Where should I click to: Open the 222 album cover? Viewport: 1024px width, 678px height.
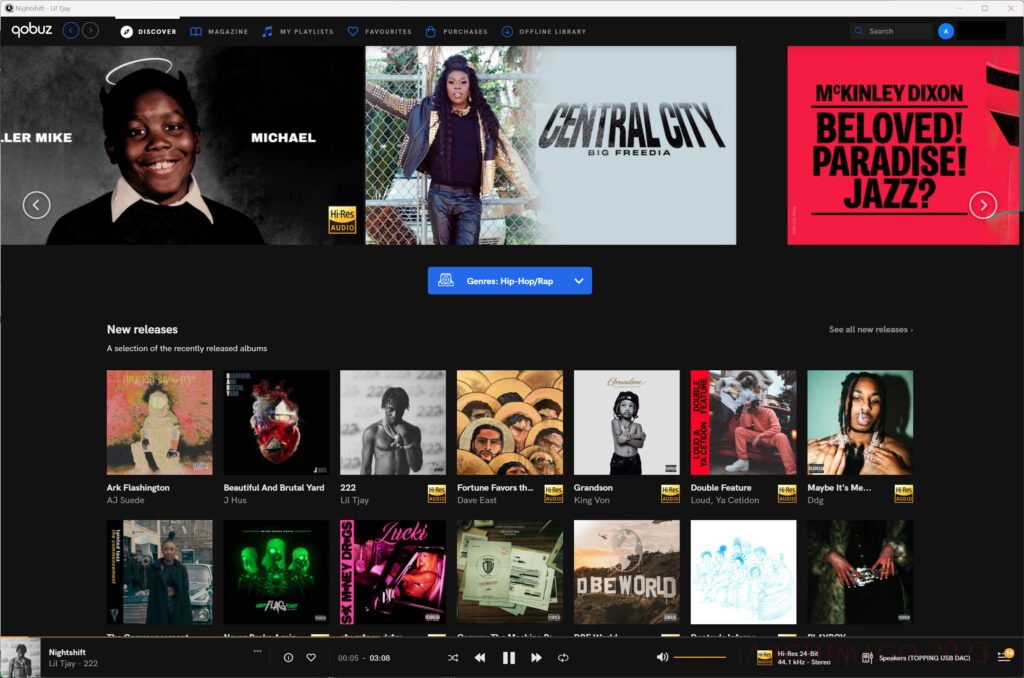393,423
